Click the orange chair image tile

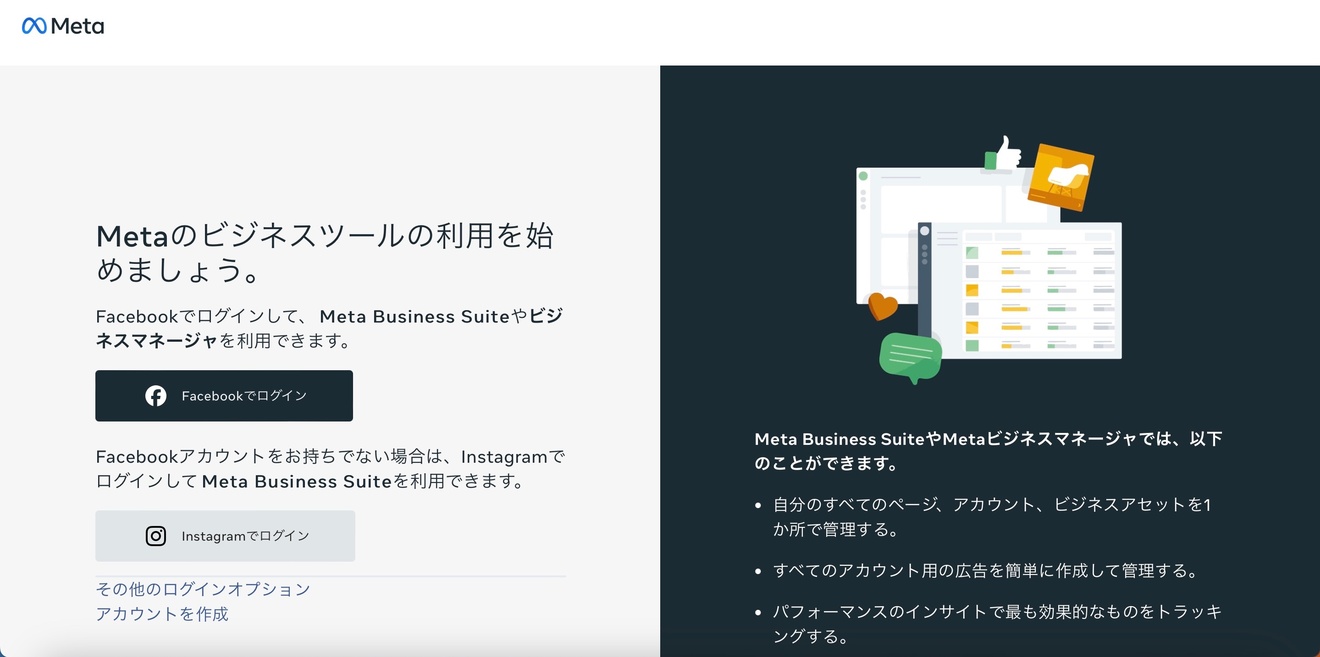[1060, 178]
